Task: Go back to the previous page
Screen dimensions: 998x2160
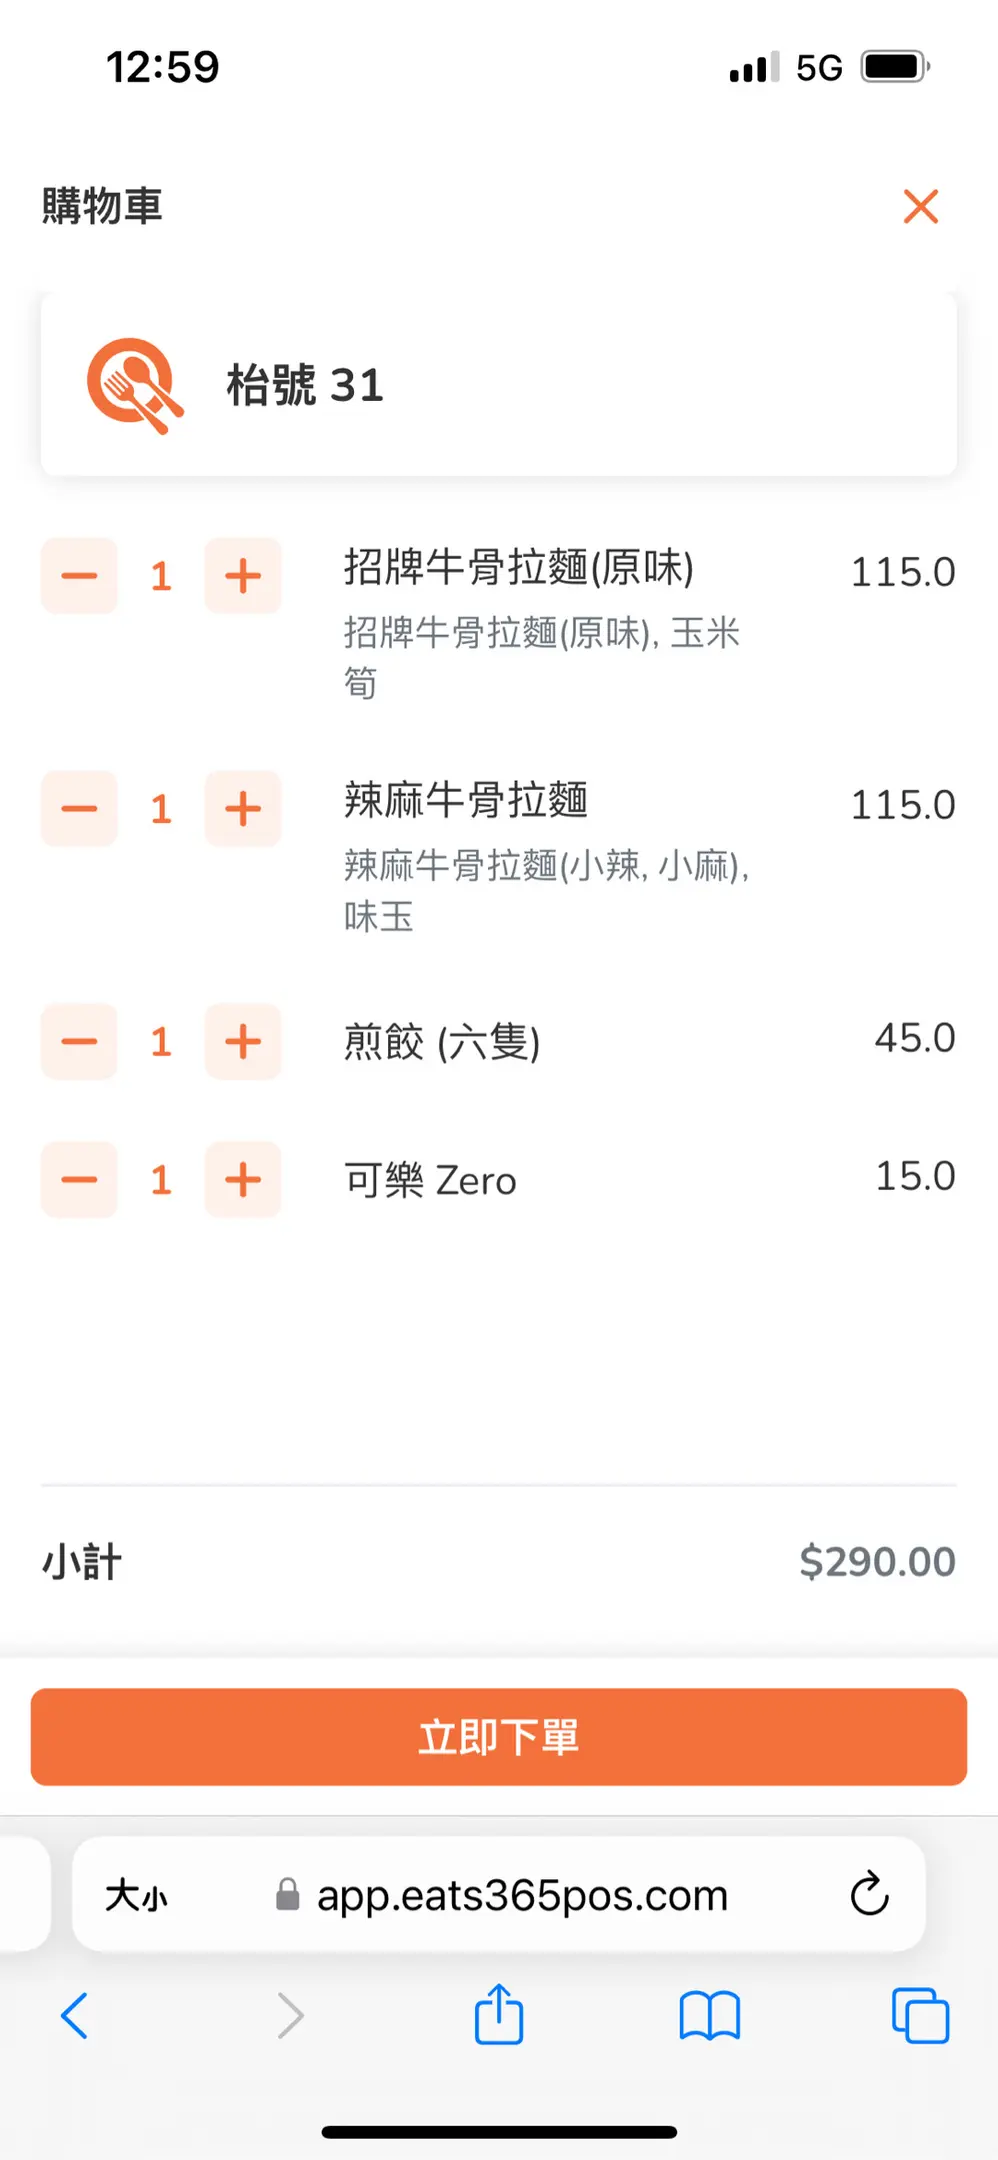Action: point(75,2015)
